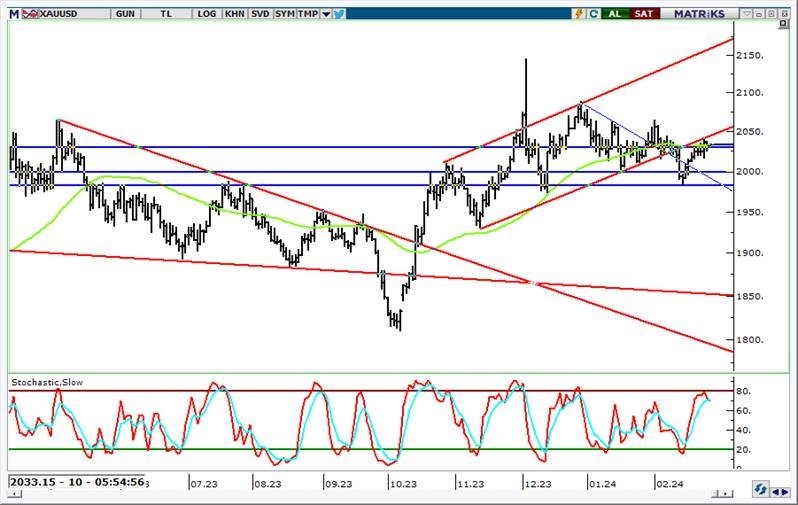
Task: Click the orange lightning bolt icon
Action: [578, 13]
